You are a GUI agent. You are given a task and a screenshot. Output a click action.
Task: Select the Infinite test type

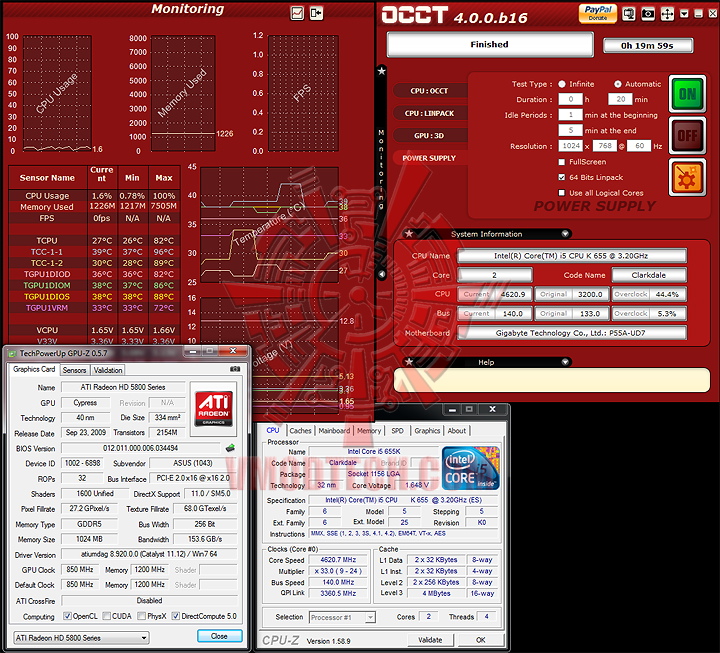point(562,84)
